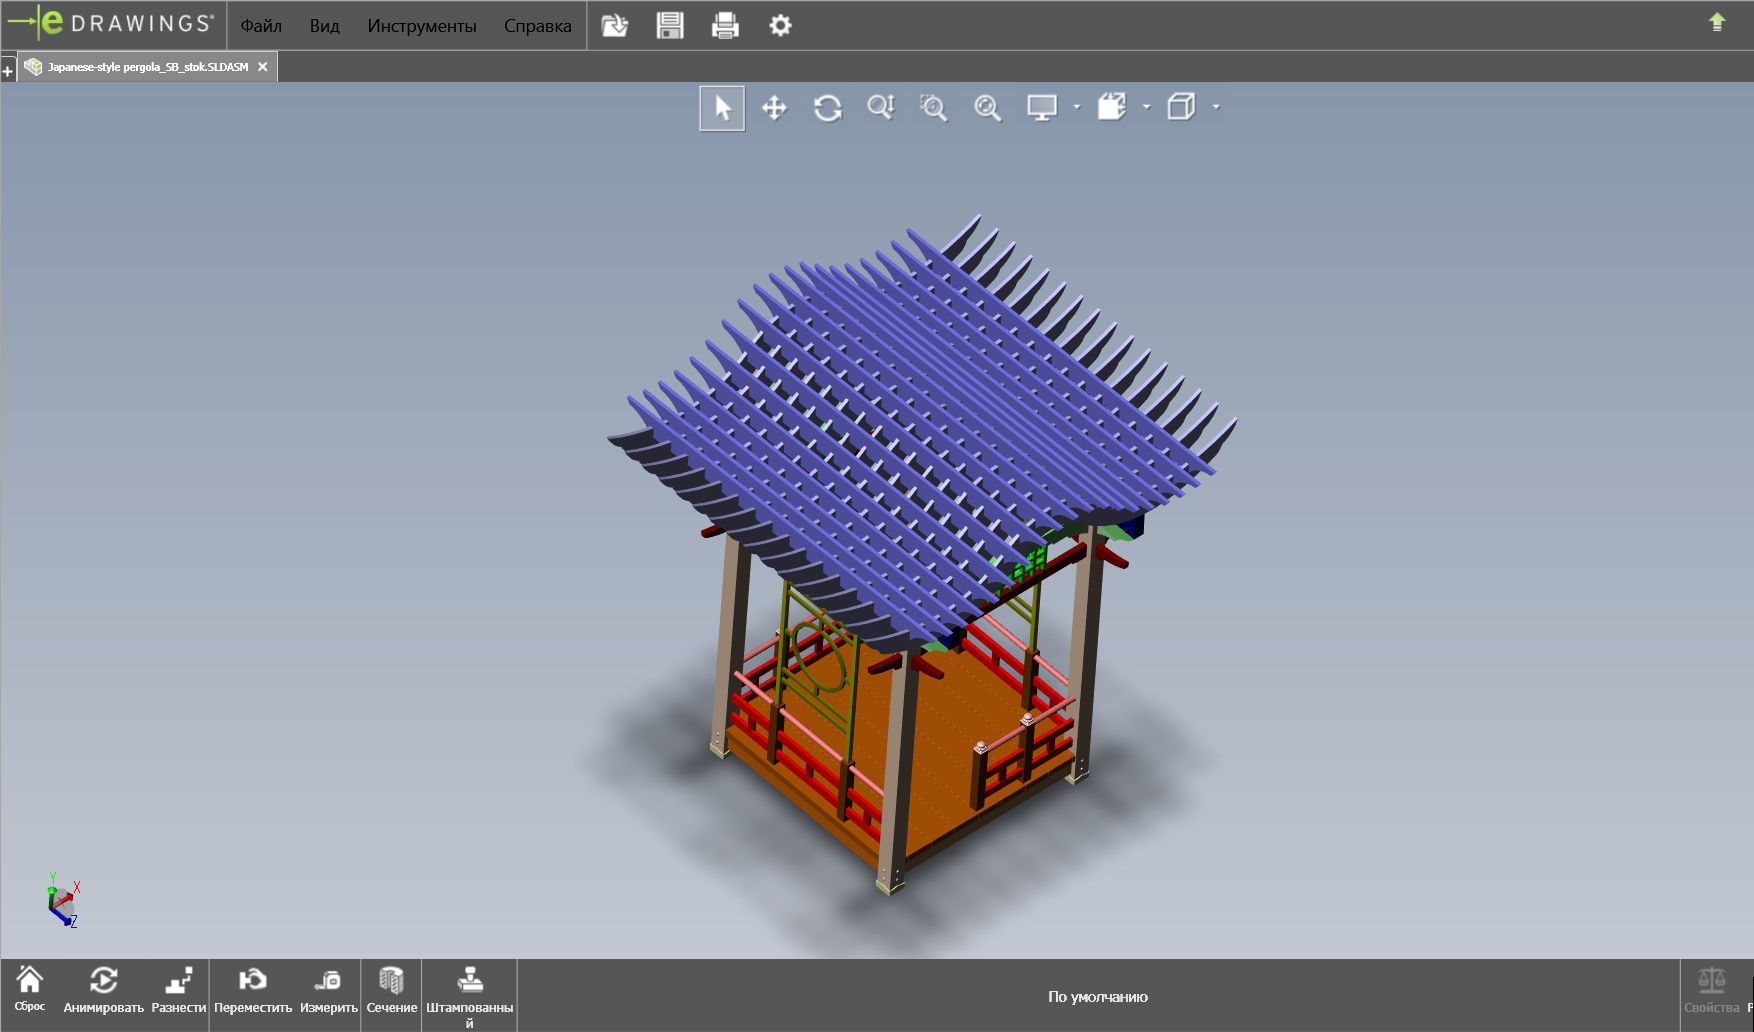
Task: Click the Разнести (Explode) icon
Action: click(178, 993)
